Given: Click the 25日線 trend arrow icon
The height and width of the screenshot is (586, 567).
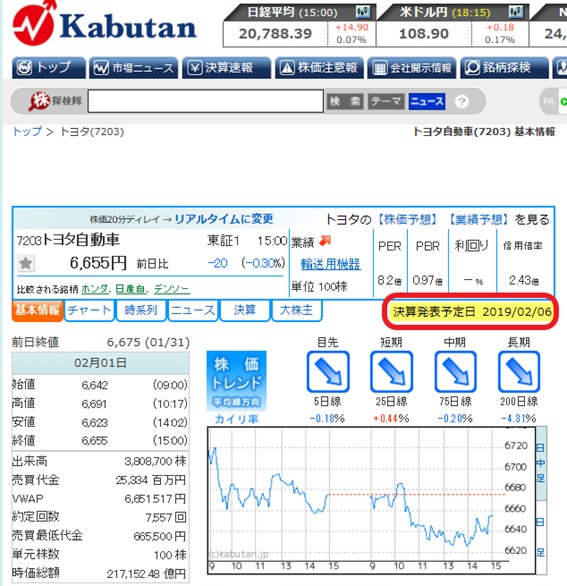Looking at the screenshot, I should point(391,371).
